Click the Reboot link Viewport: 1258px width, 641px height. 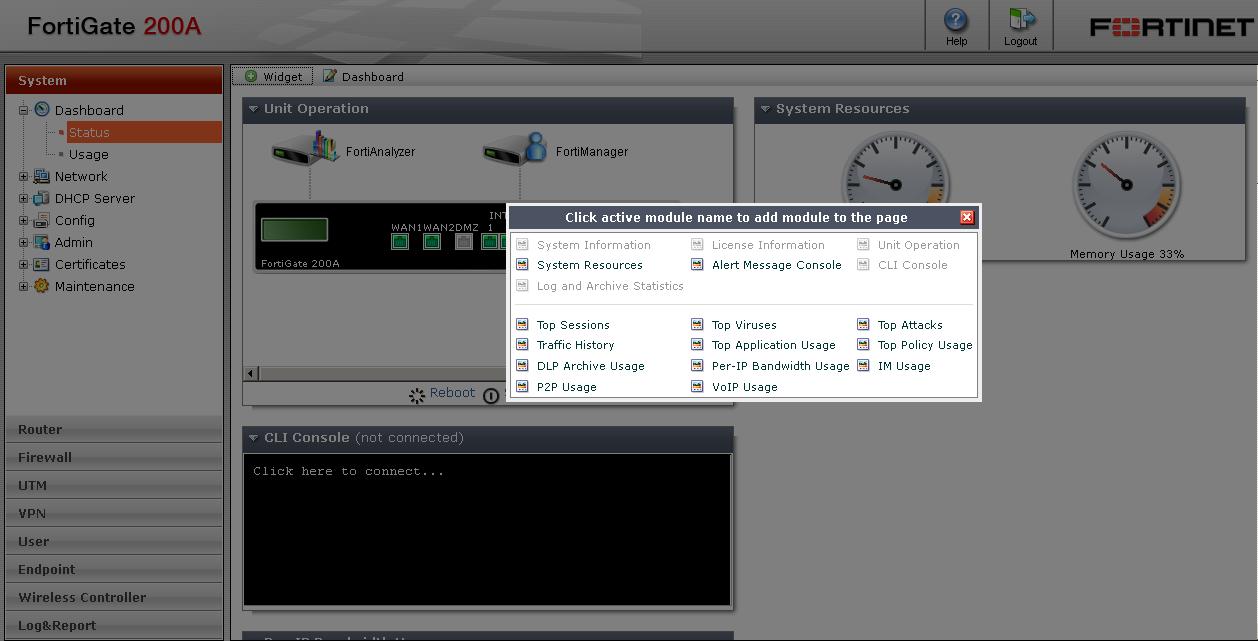452,392
